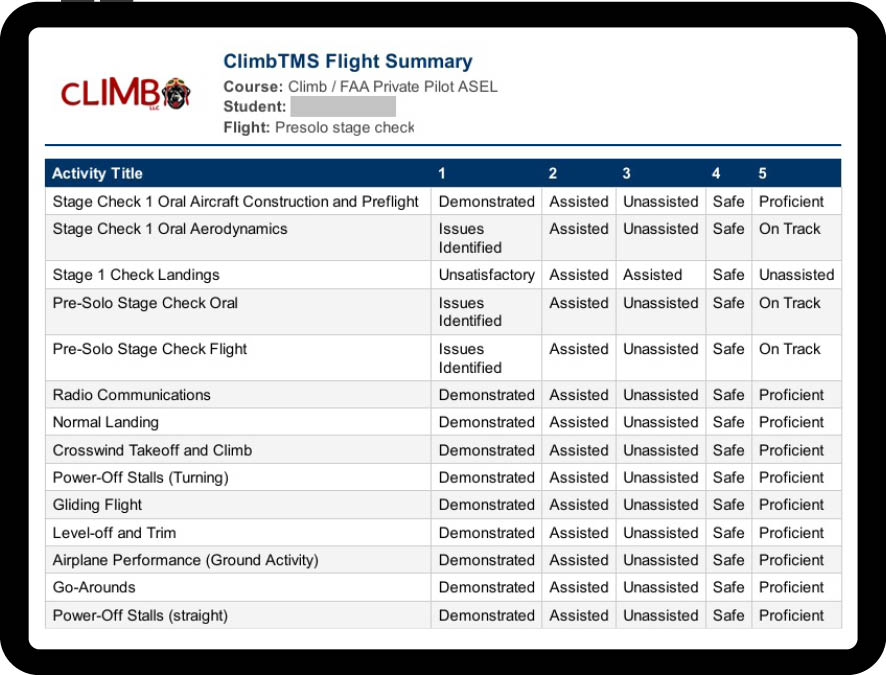
Task: Click Unassisted in Power-Off Stalls (Turning) row
Action: coord(661,478)
